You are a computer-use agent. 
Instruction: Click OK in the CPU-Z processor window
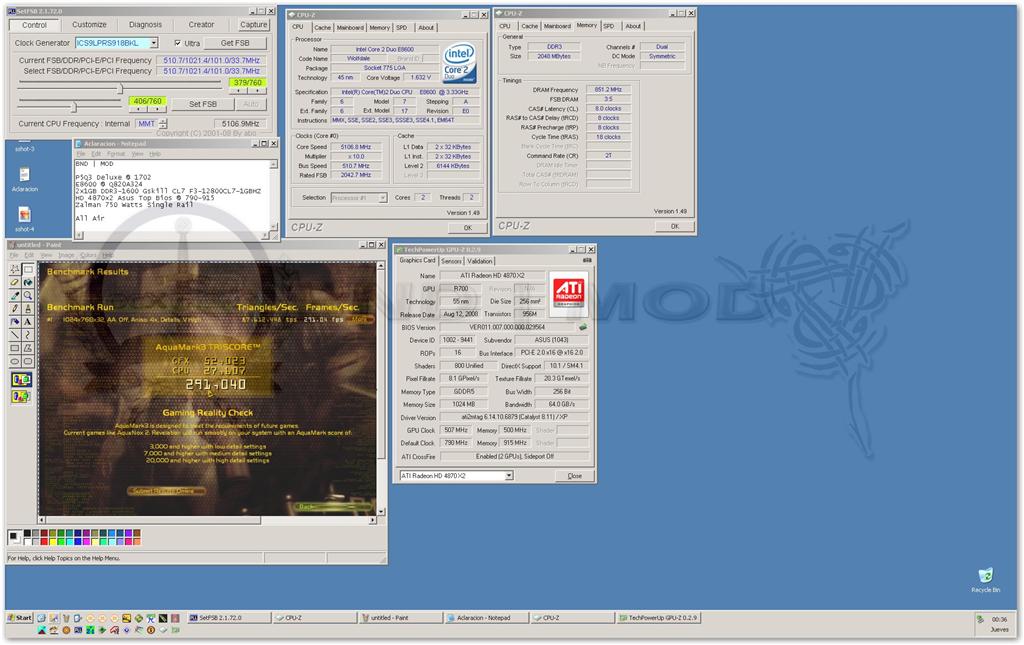(468, 228)
